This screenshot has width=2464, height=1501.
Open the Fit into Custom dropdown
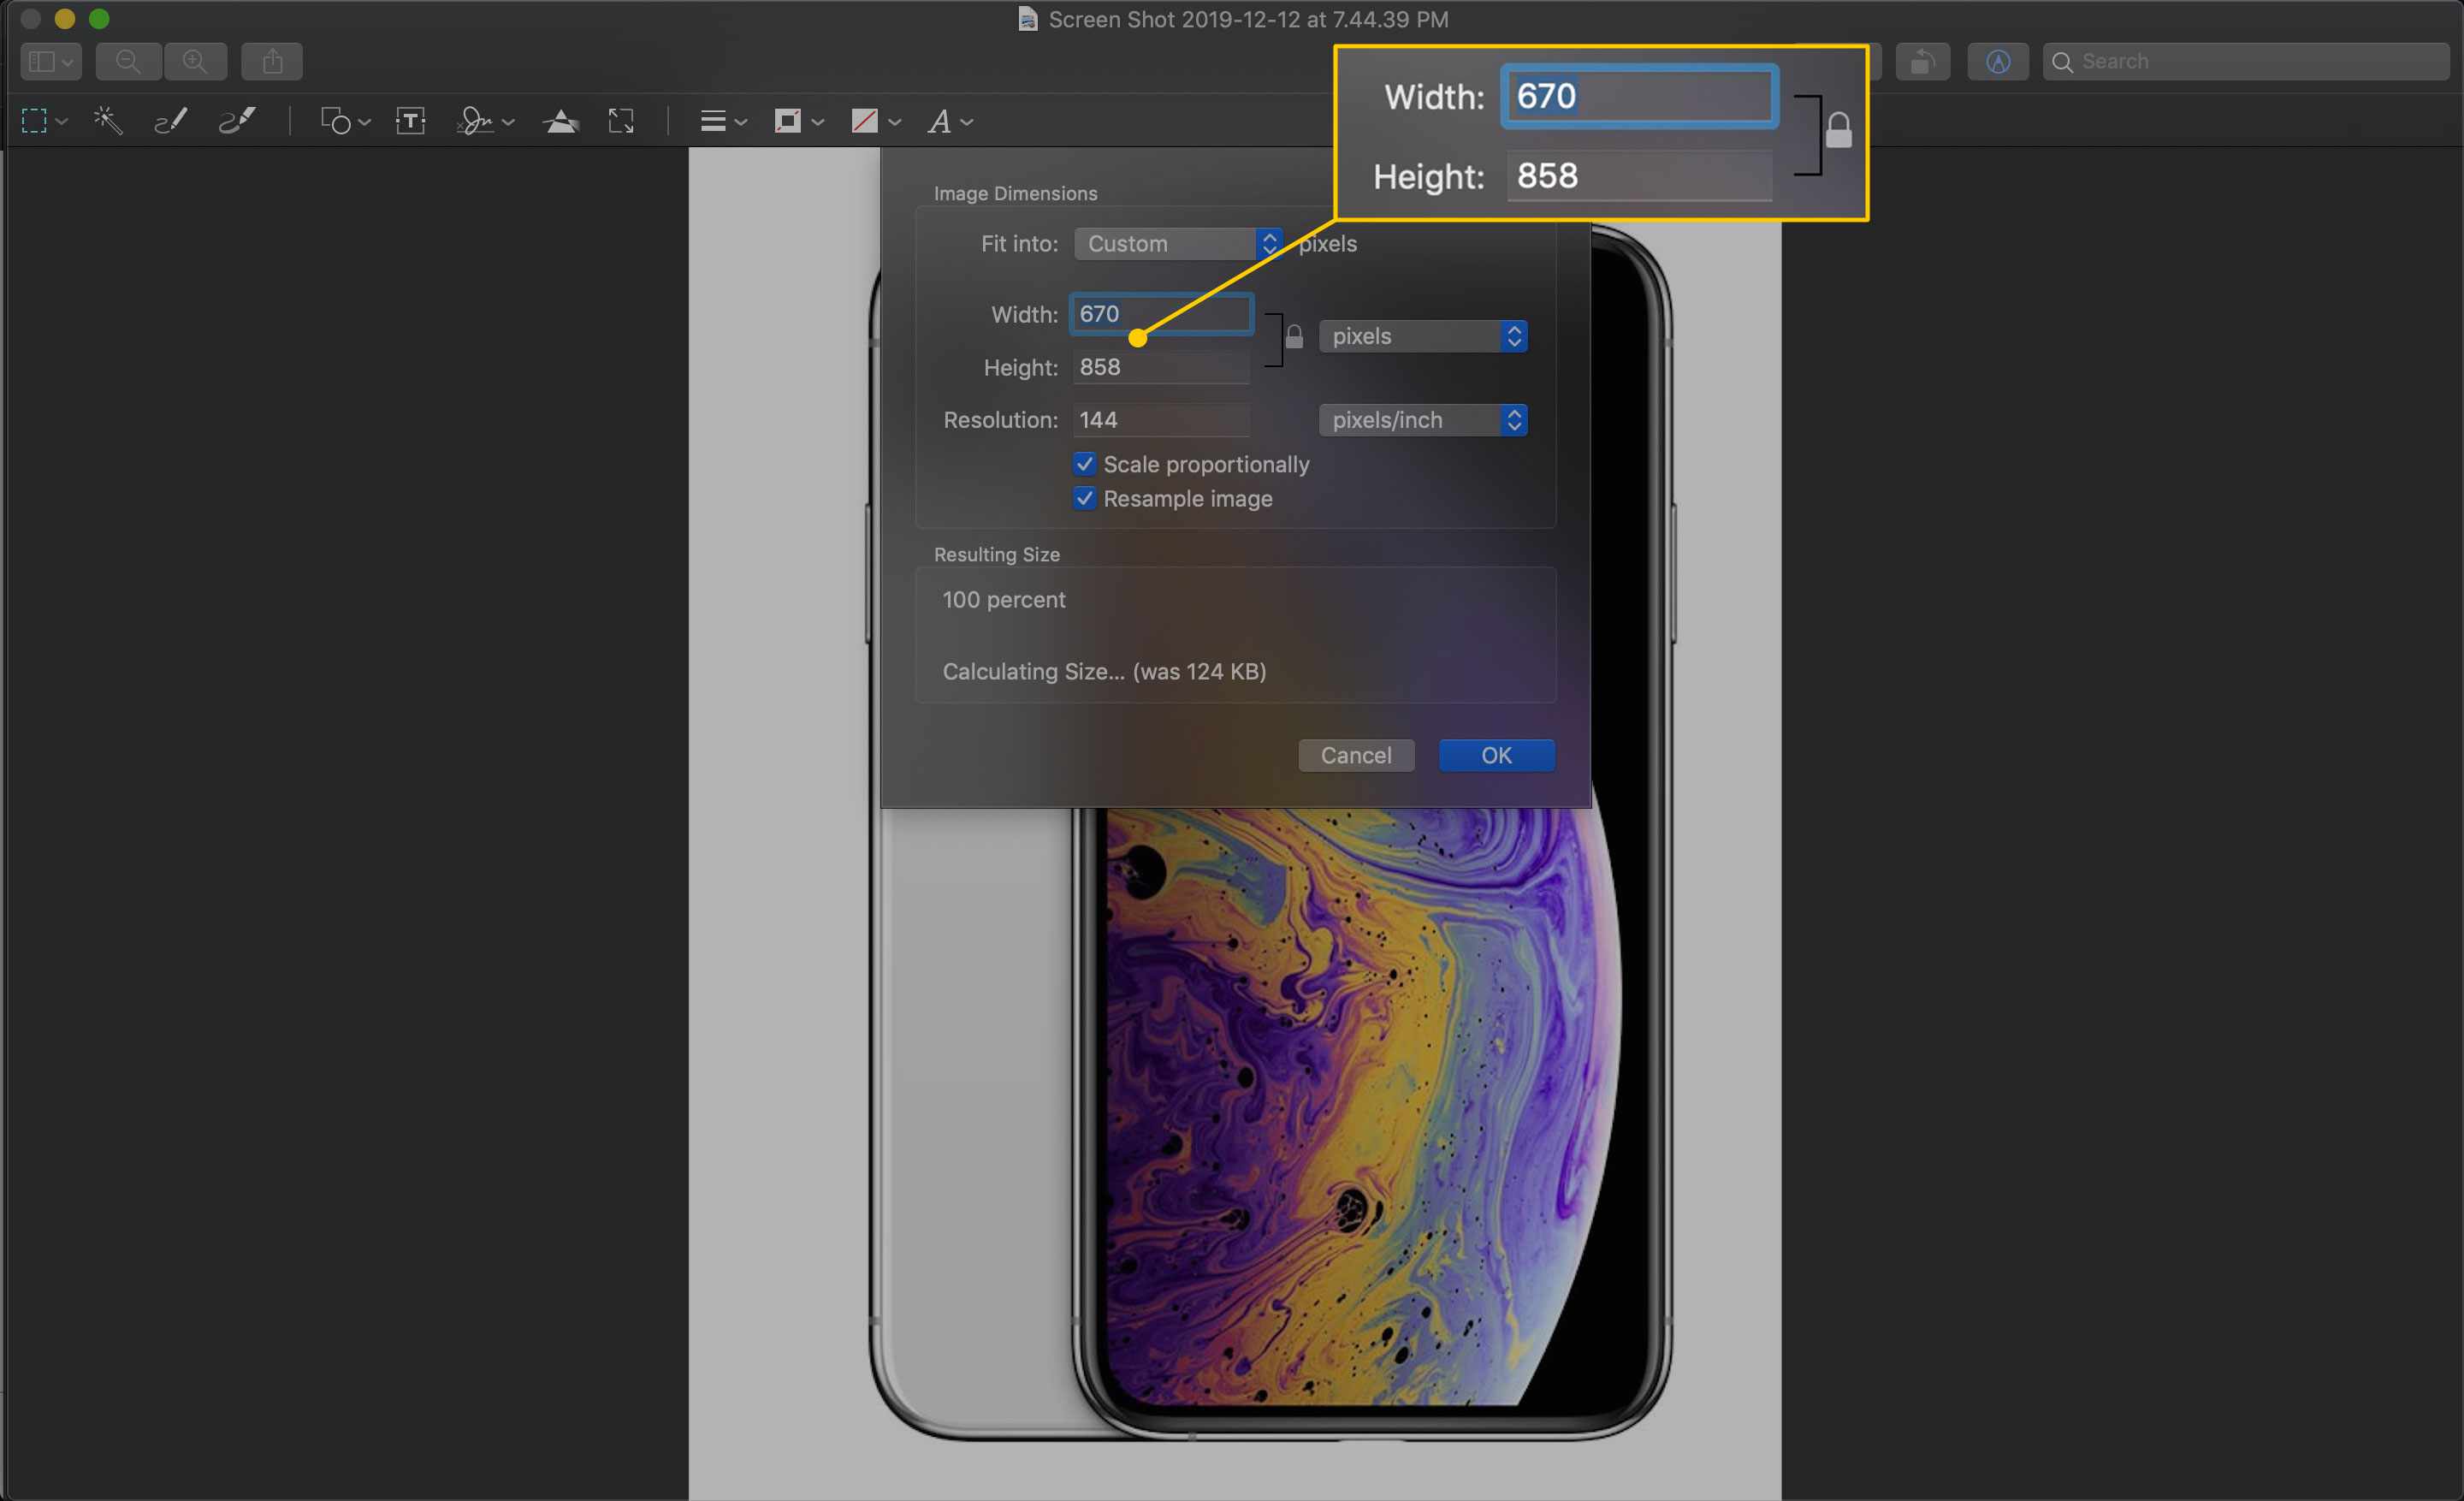tap(1178, 244)
